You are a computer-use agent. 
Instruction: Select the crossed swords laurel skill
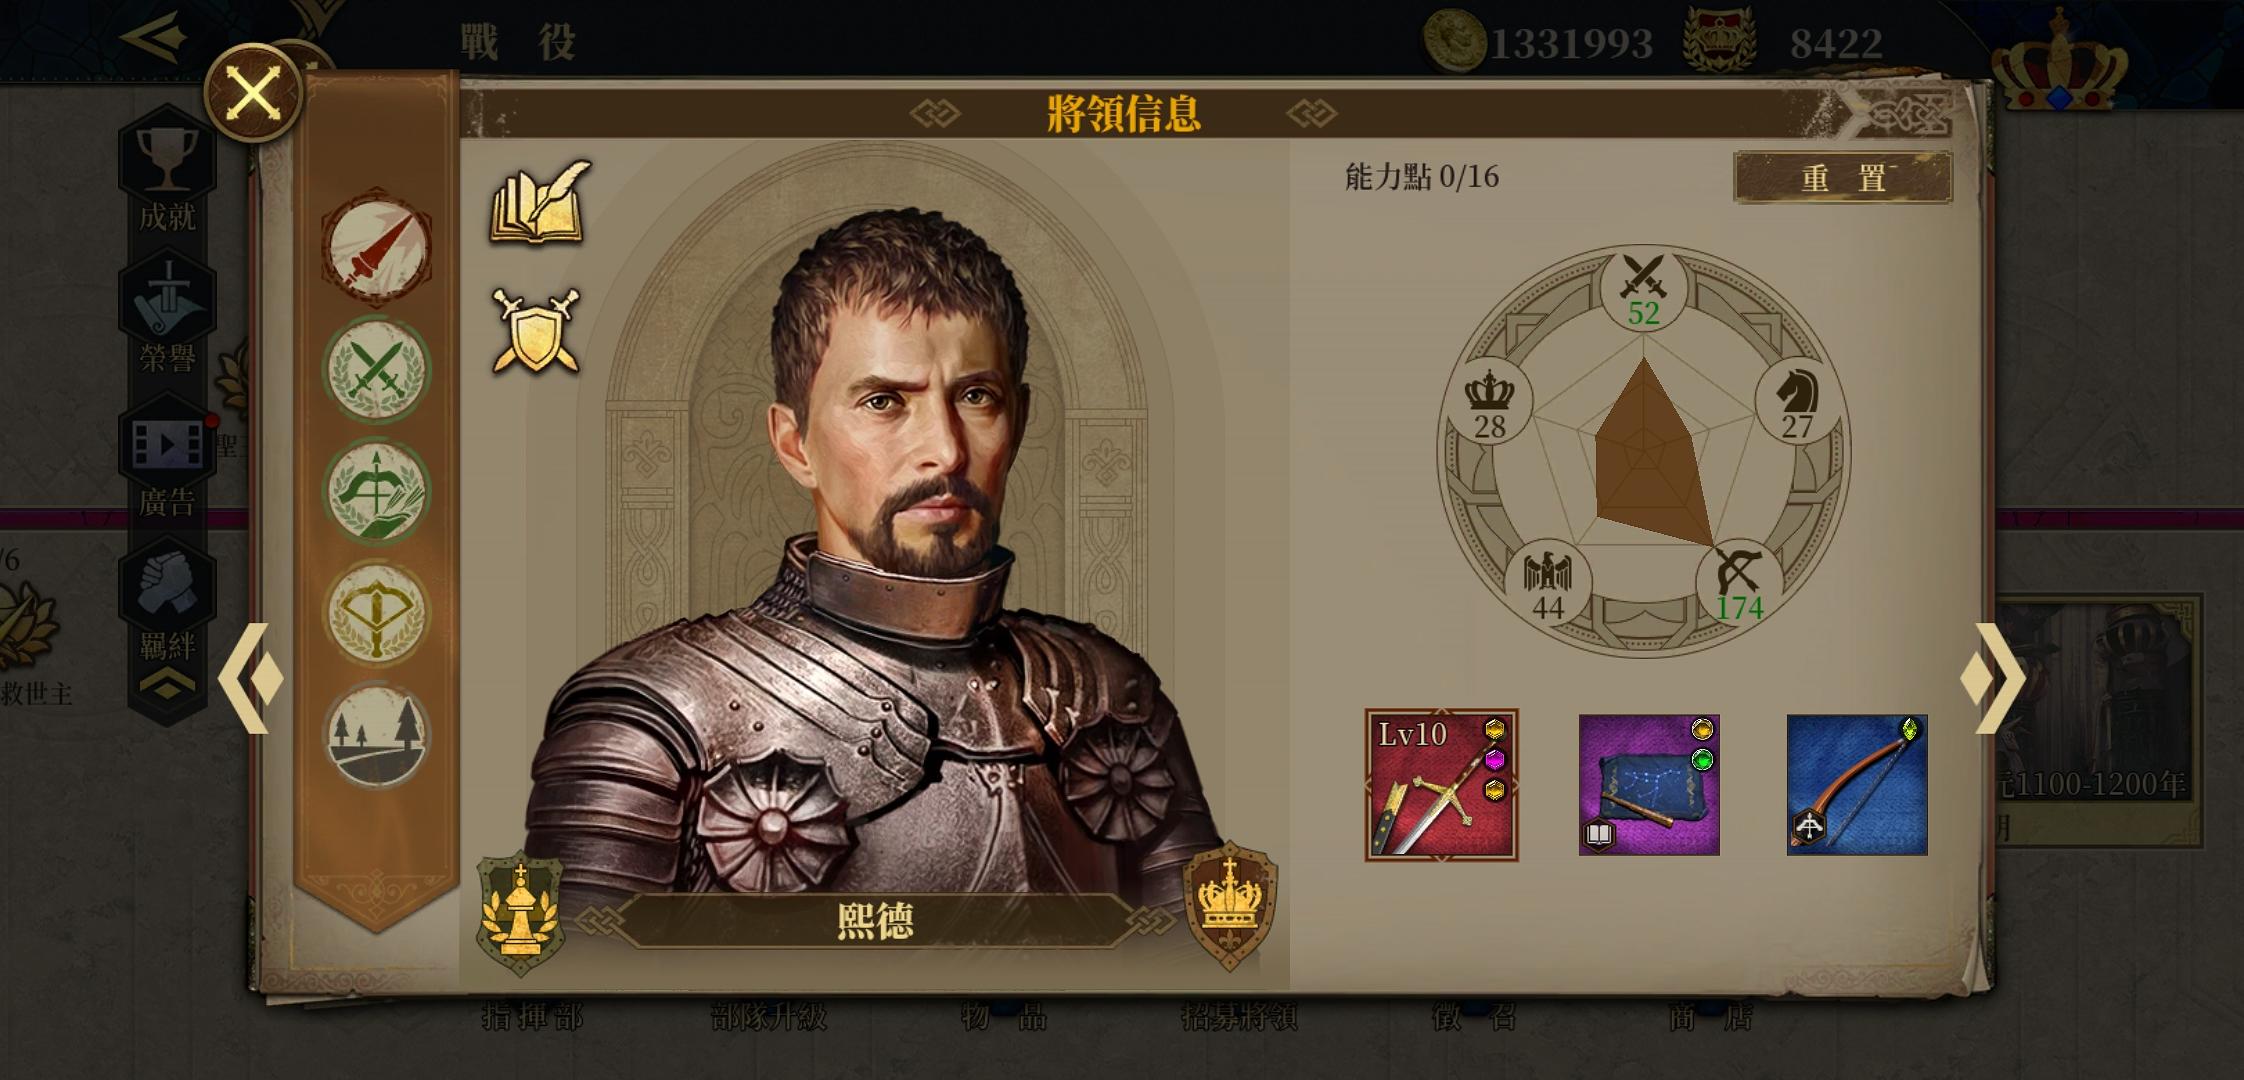tap(377, 369)
